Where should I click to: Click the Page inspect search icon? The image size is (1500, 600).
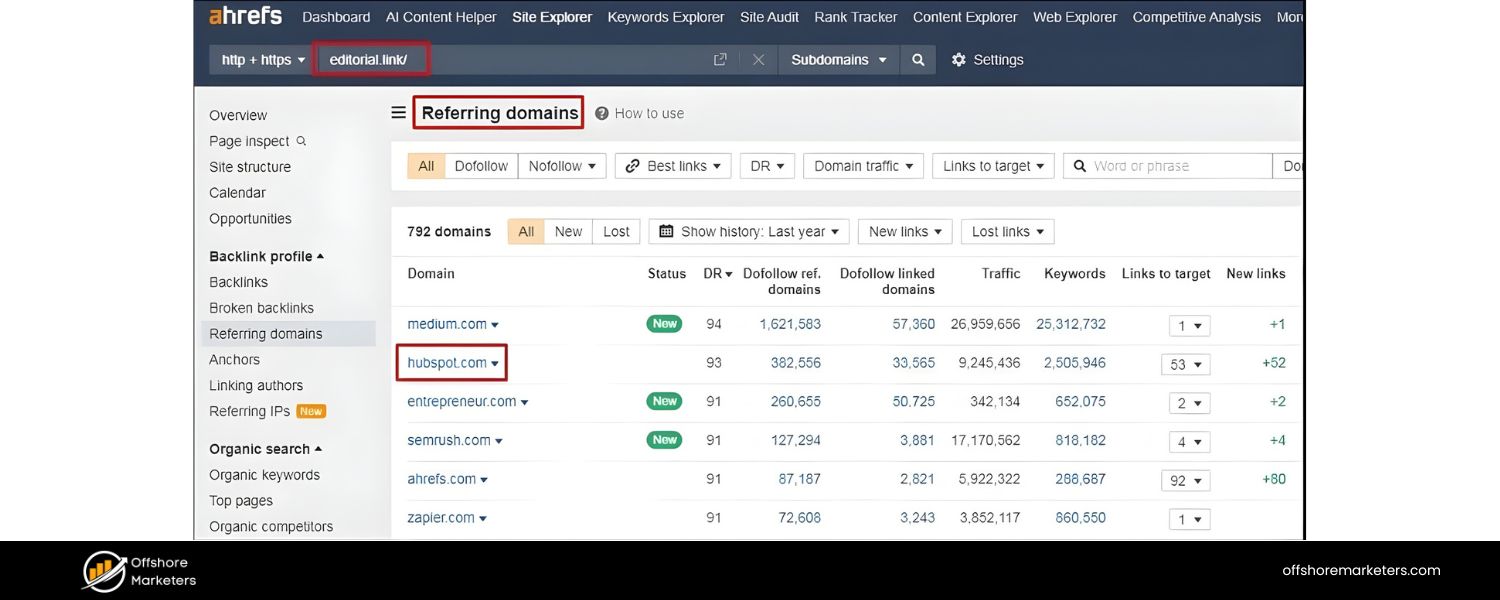[x=301, y=141]
